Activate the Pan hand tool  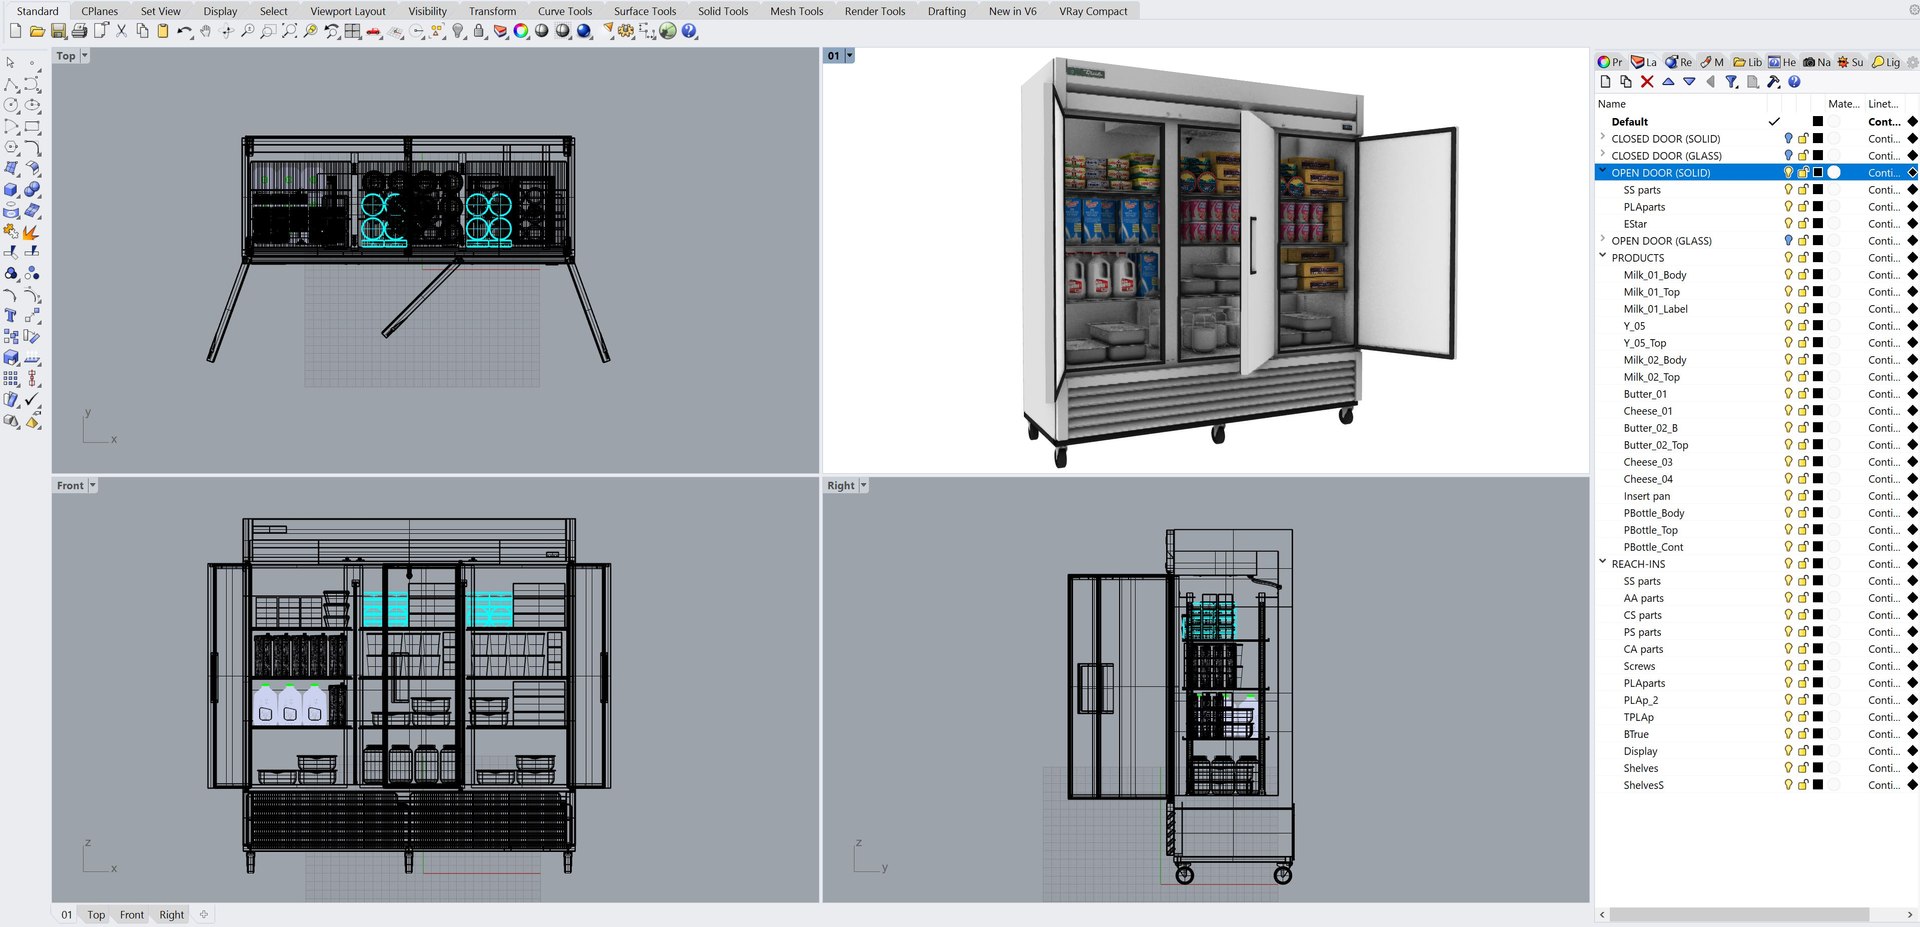[205, 31]
